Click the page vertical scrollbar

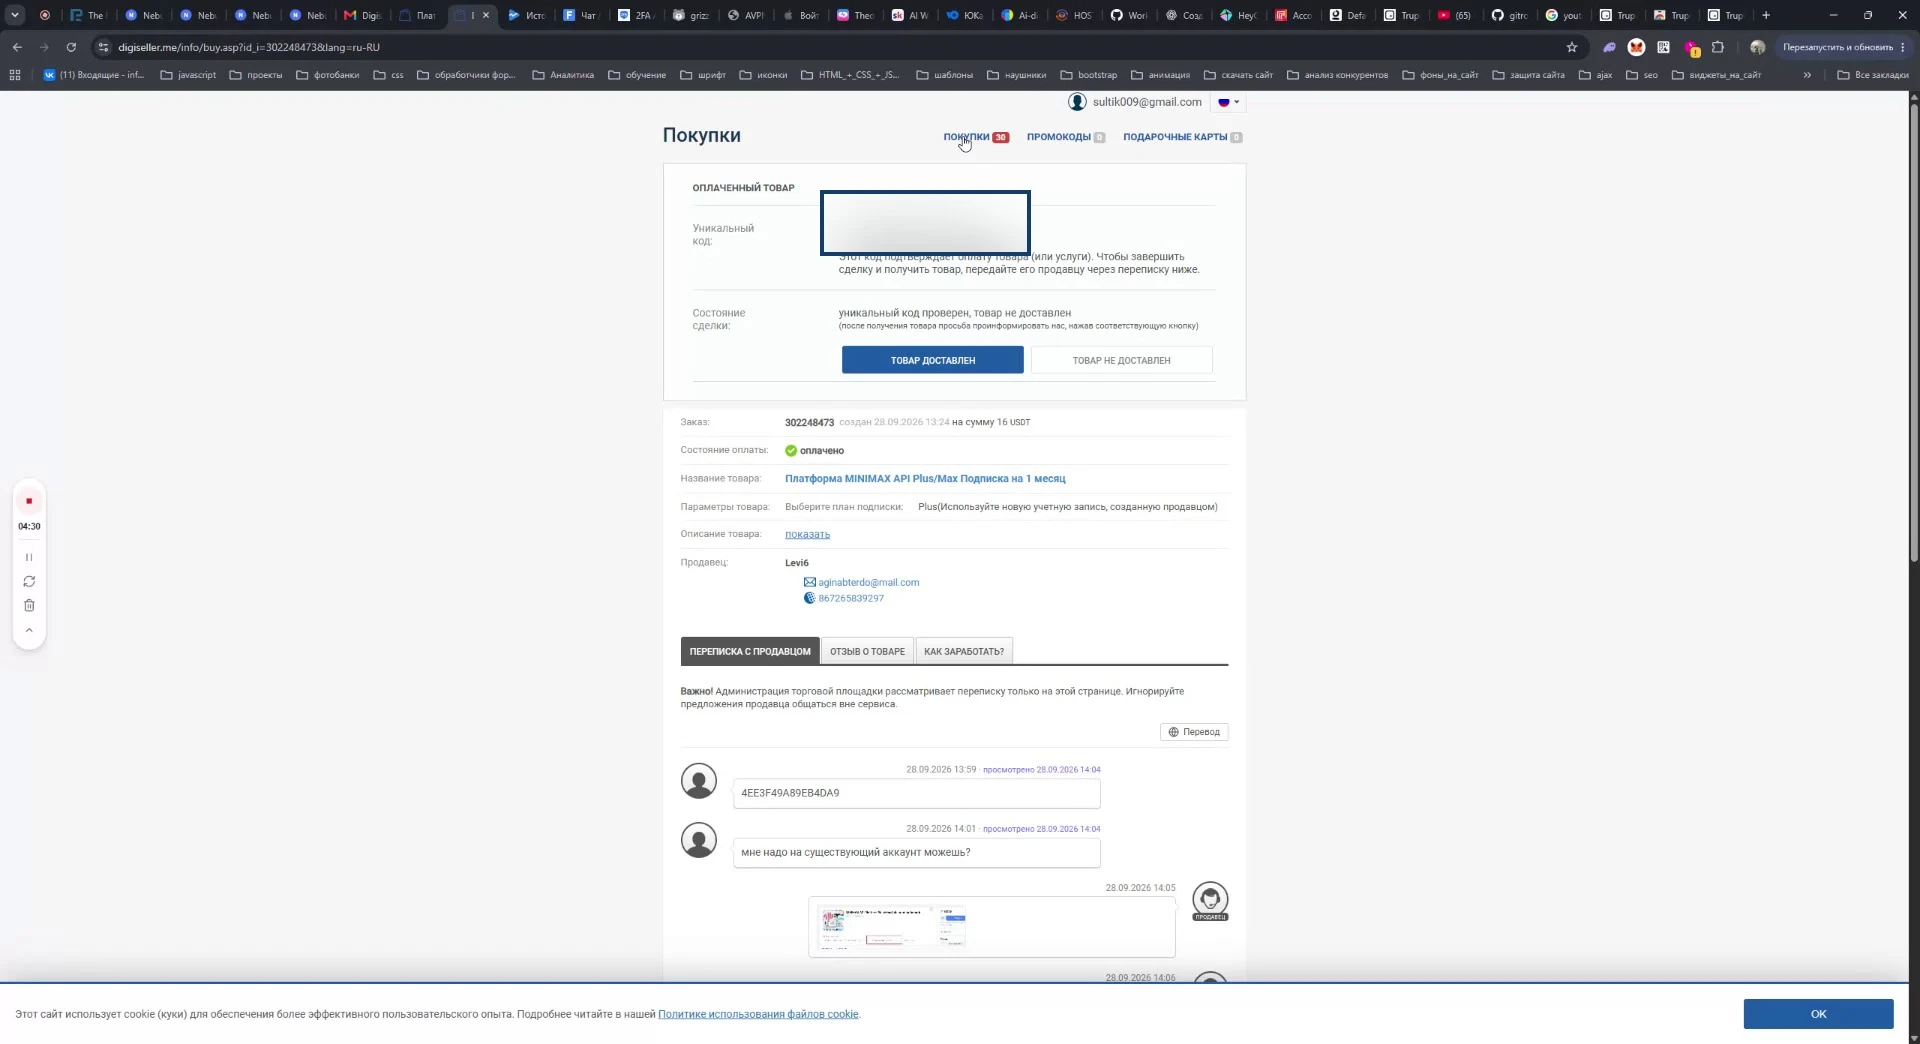click(1914, 330)
